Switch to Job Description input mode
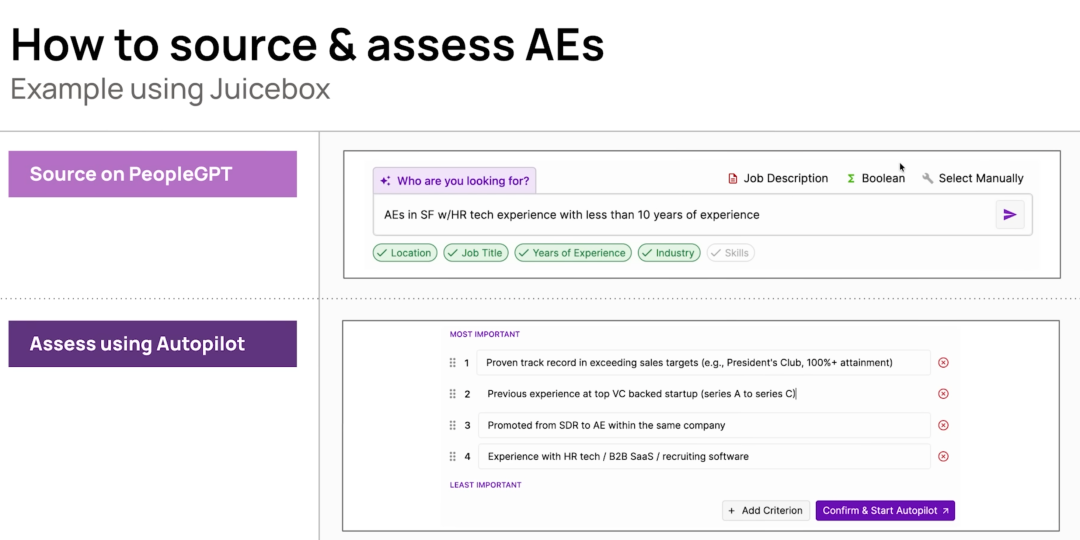 [x=778, y=178]
